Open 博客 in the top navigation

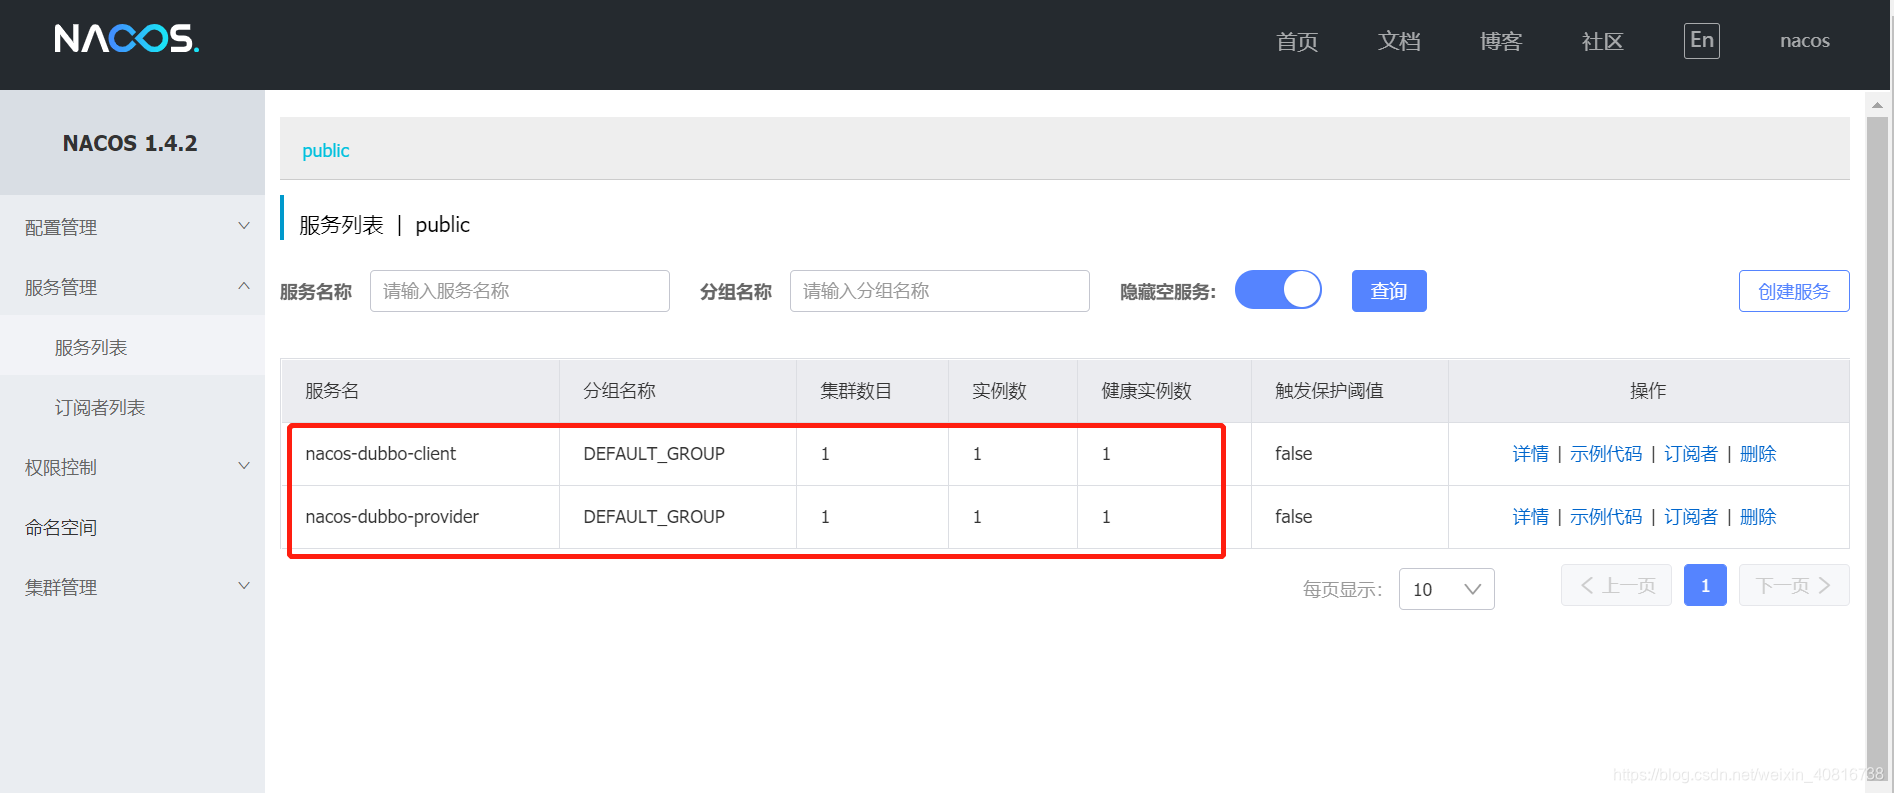coord(1501,41)
